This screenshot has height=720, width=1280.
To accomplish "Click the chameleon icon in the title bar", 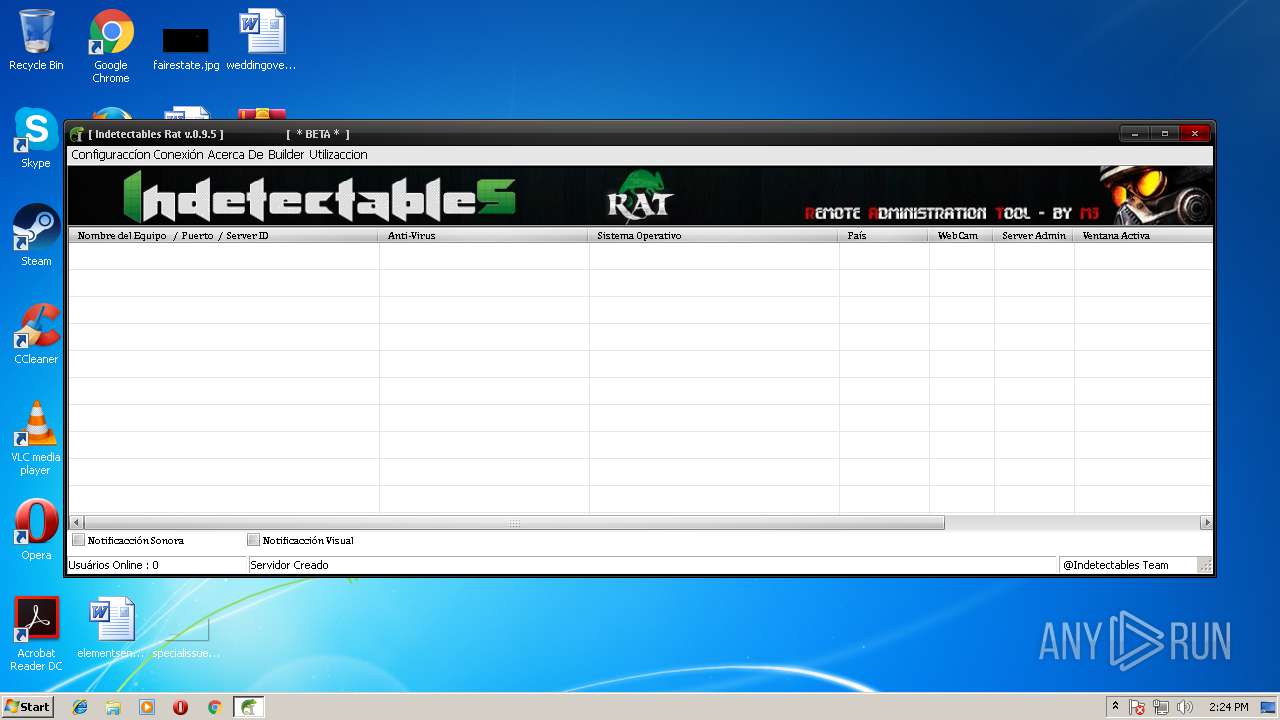I will click(x=77, y=134).
